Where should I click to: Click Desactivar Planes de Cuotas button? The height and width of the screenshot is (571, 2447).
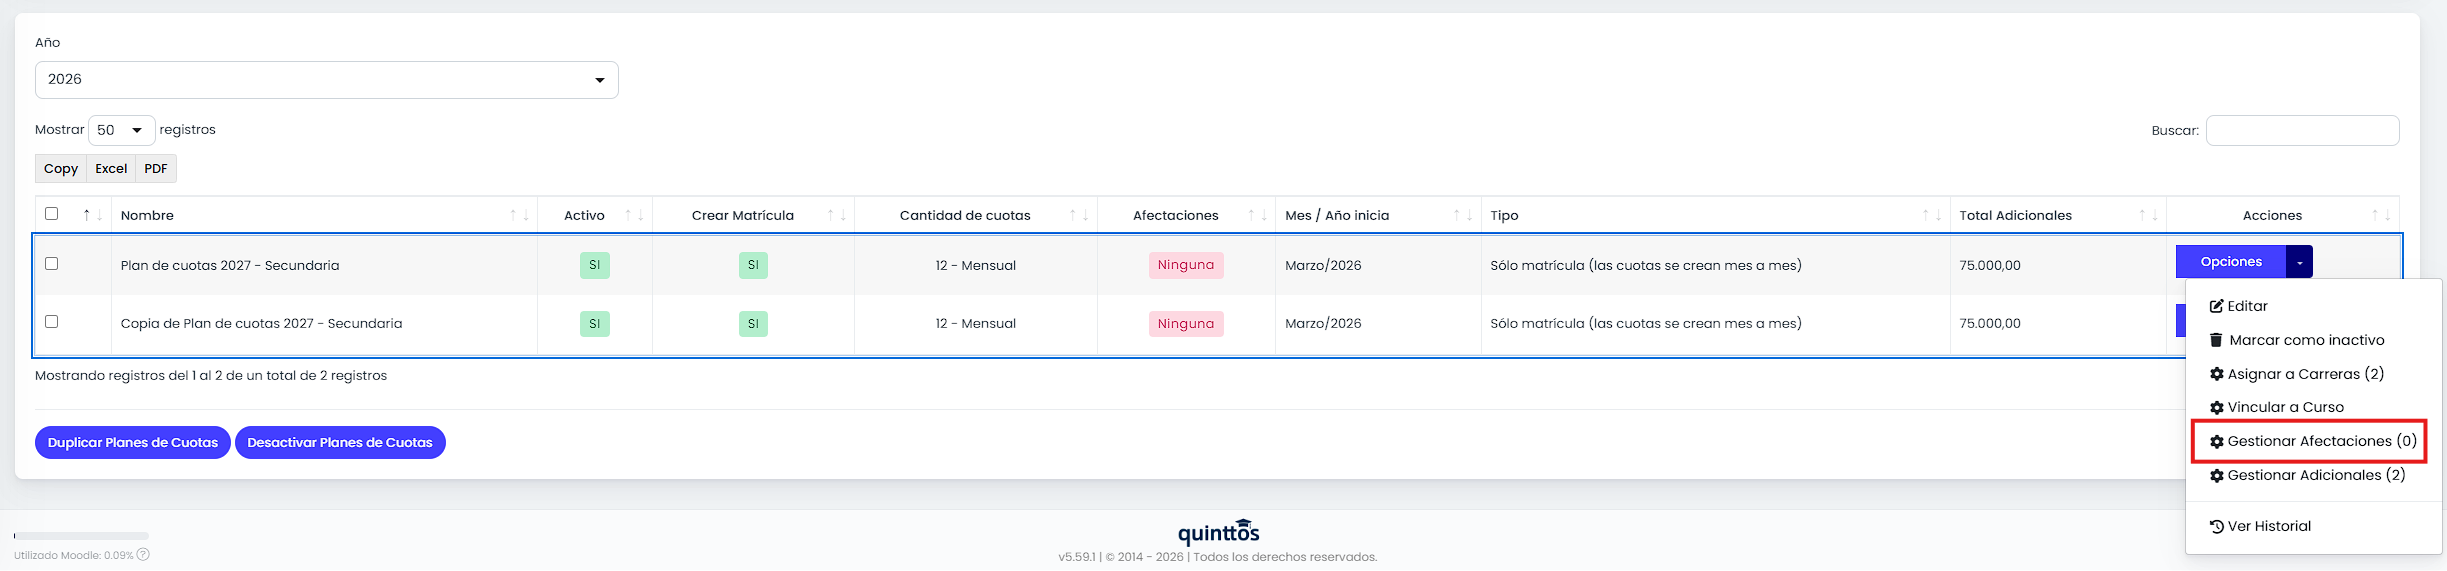pos(340,443)
